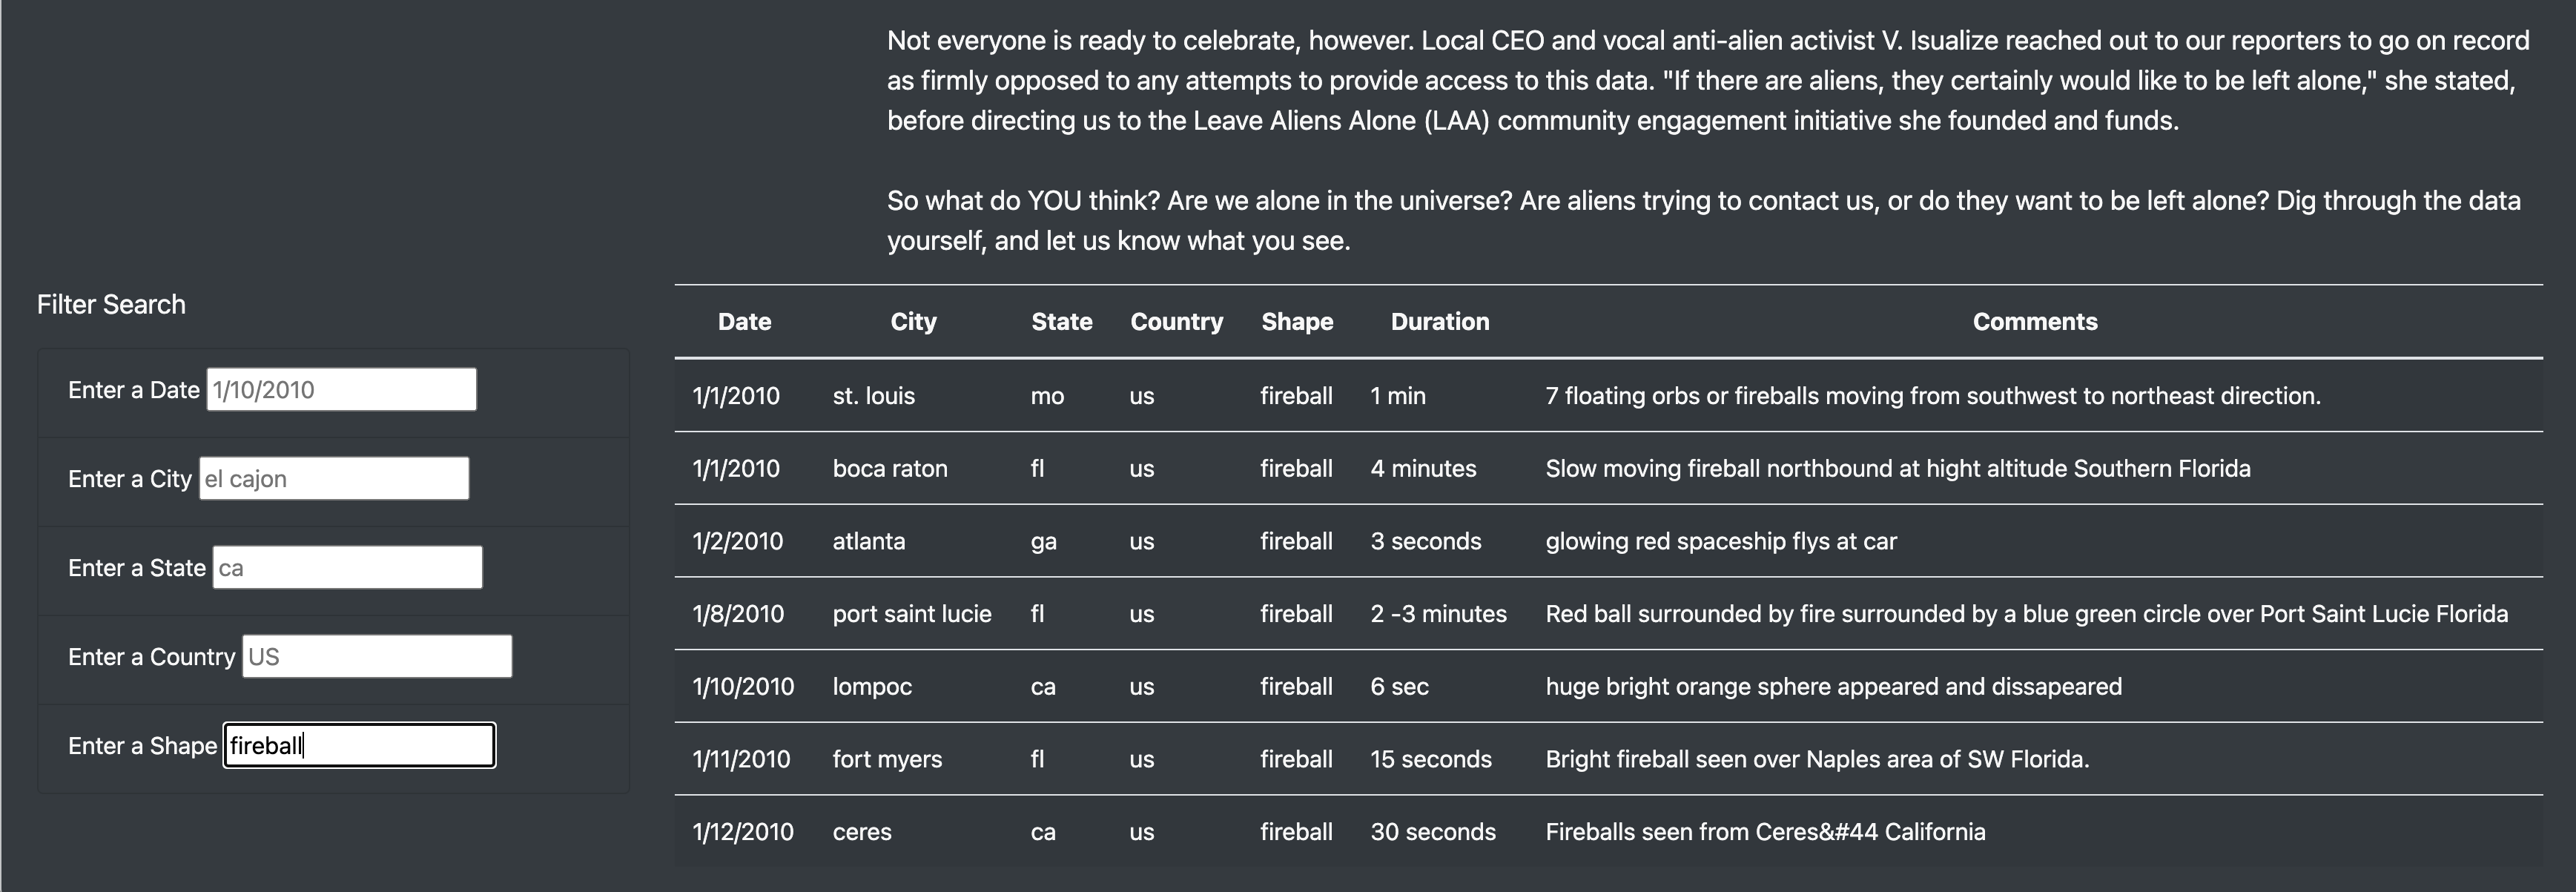This screenshot has width=2576, height=892.
Task: Click the State filter containing ca
Action: 347,567
